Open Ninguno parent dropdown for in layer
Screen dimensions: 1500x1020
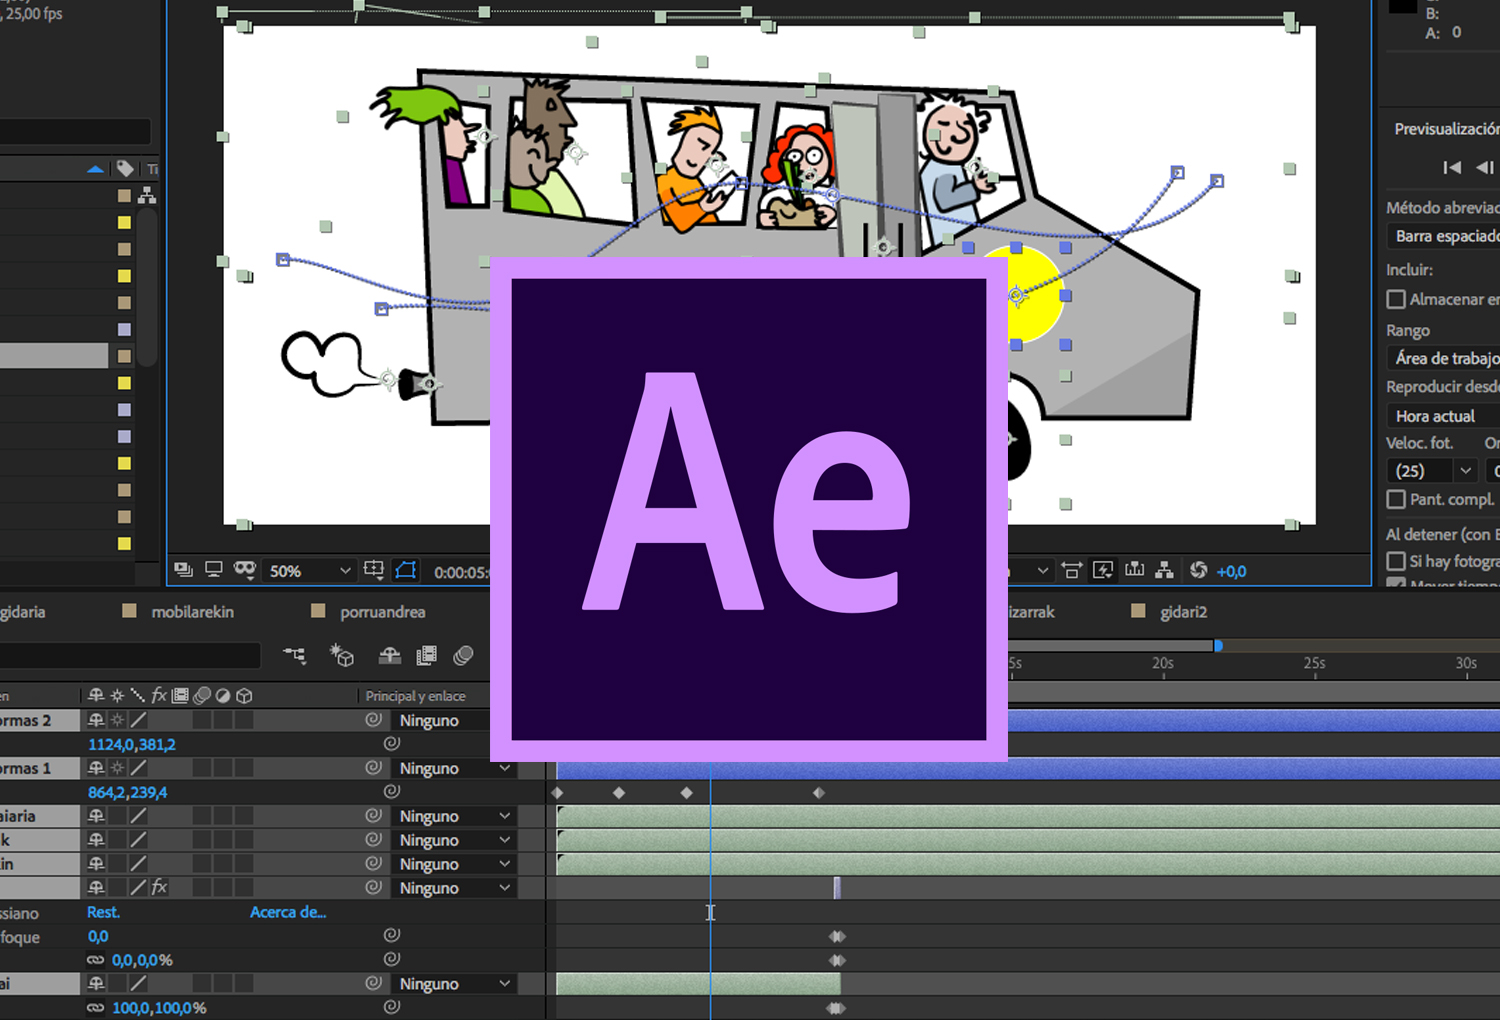[x=454, y=864]
